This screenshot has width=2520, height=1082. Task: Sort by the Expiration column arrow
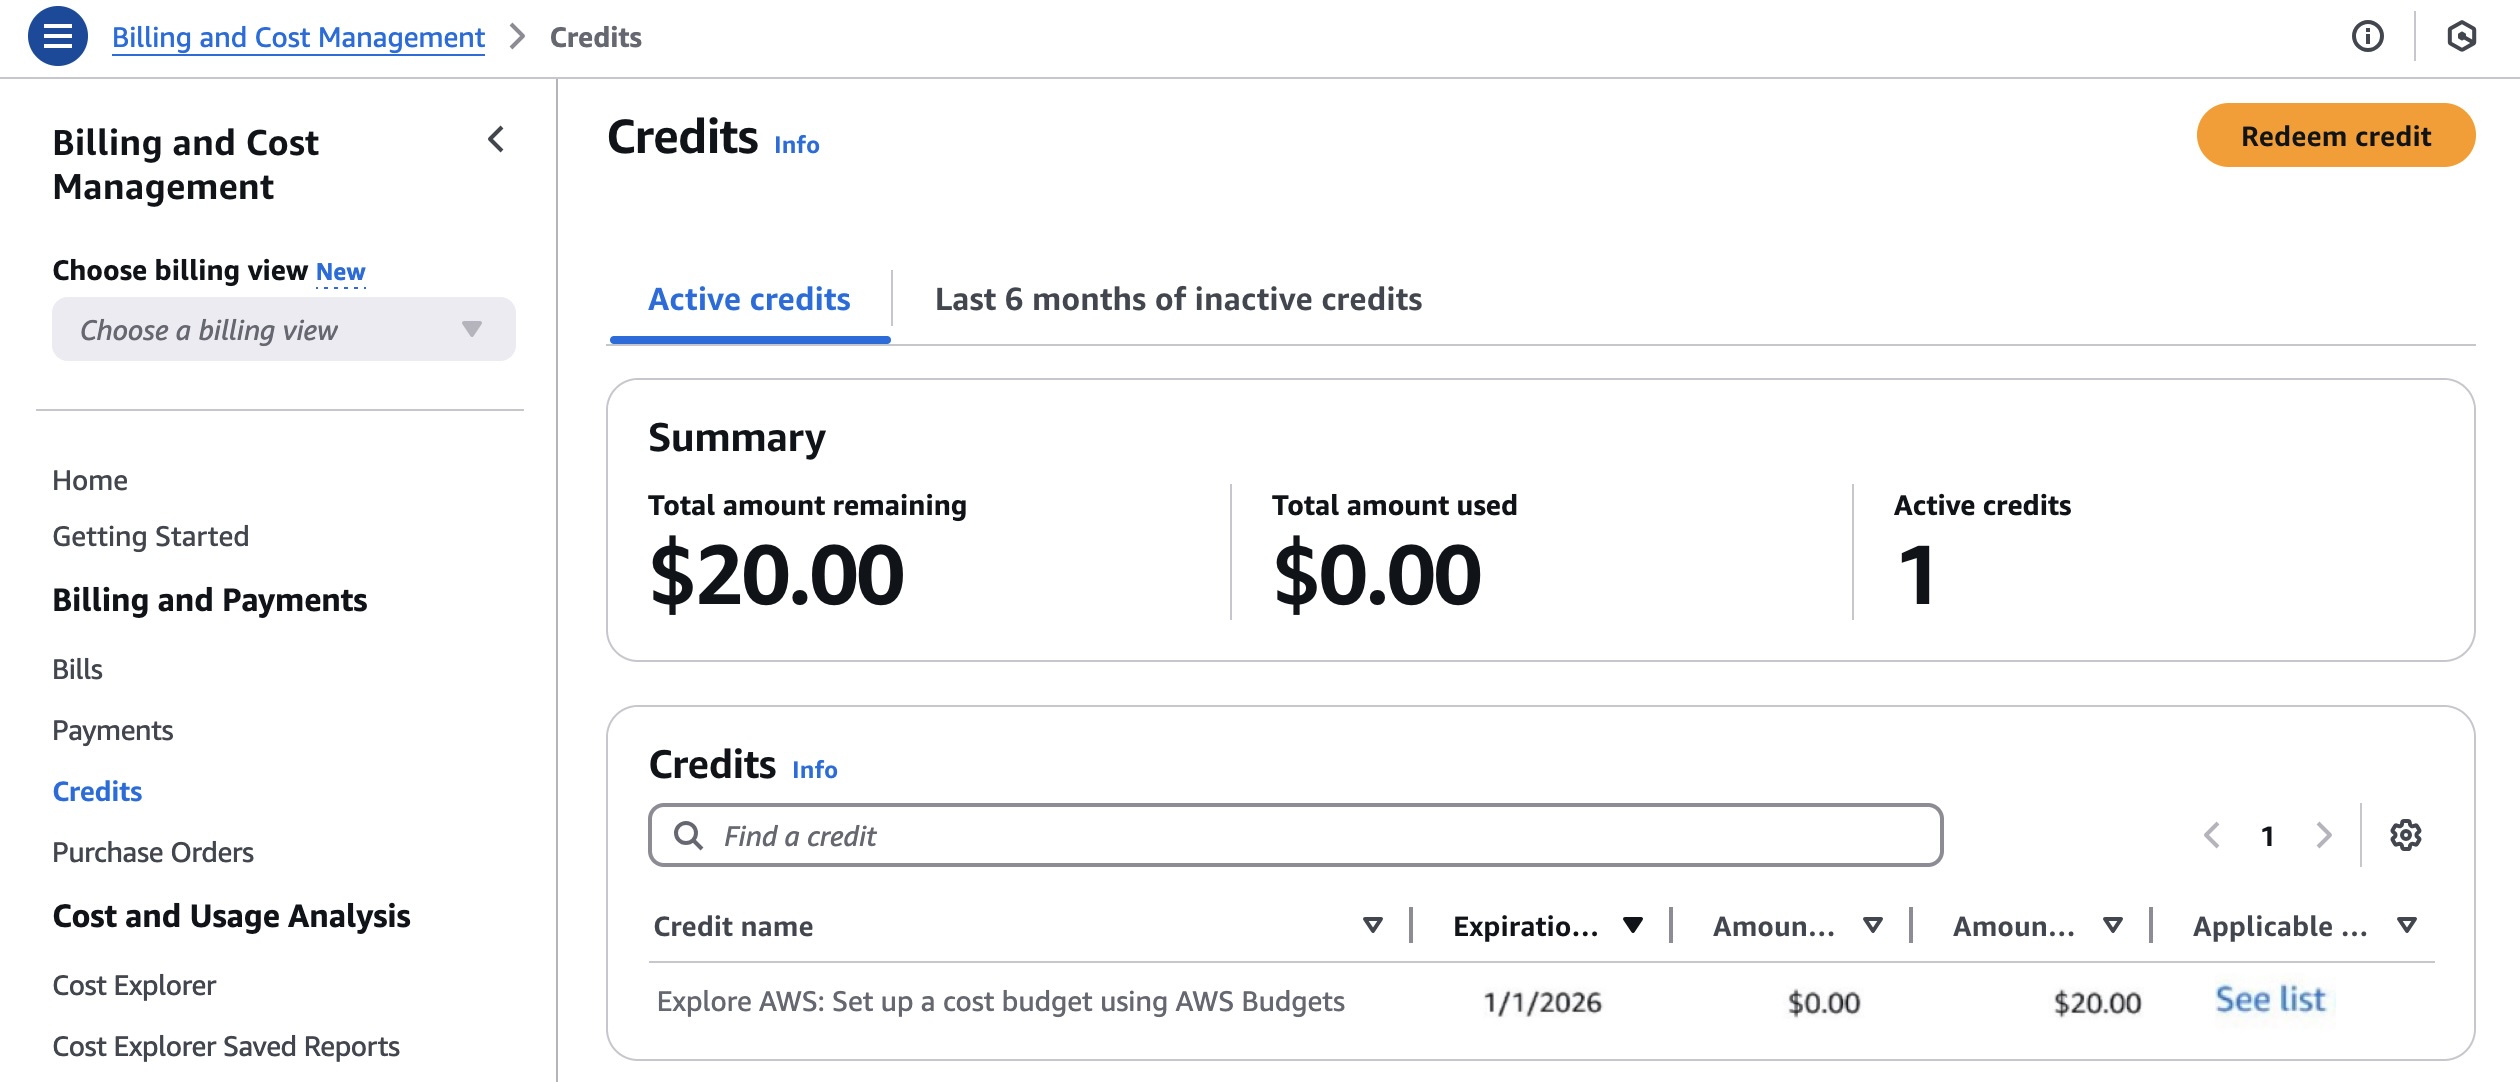[1632, 926]
